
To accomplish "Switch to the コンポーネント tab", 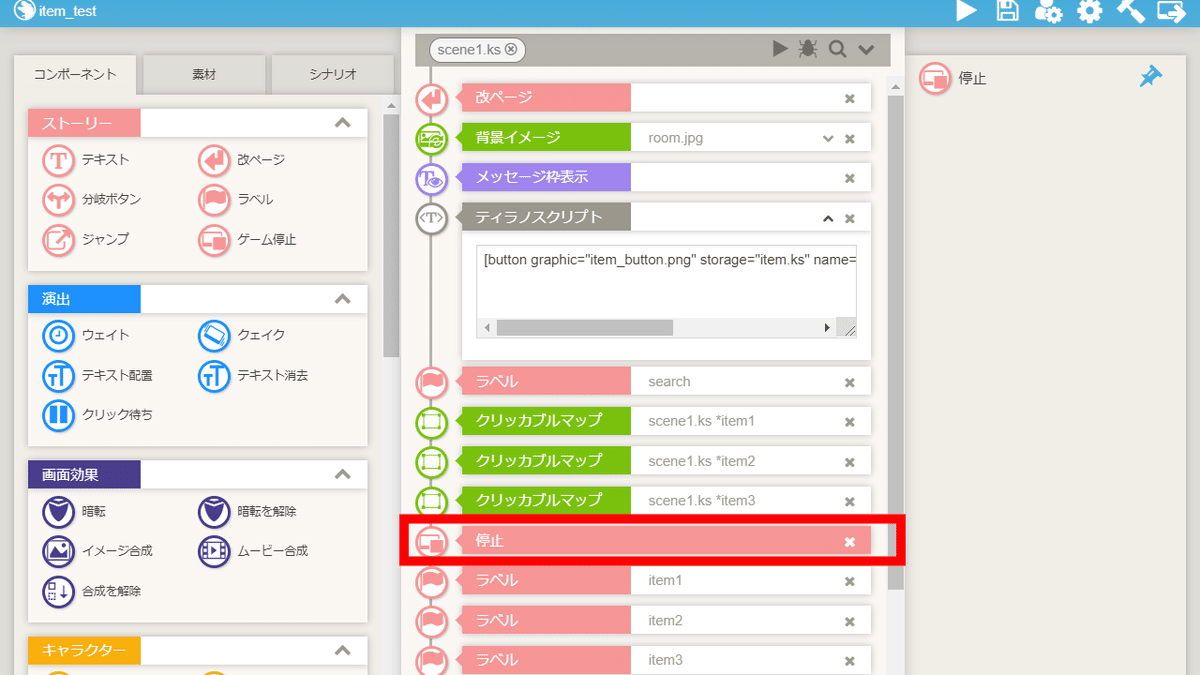I will coord(75,74).
